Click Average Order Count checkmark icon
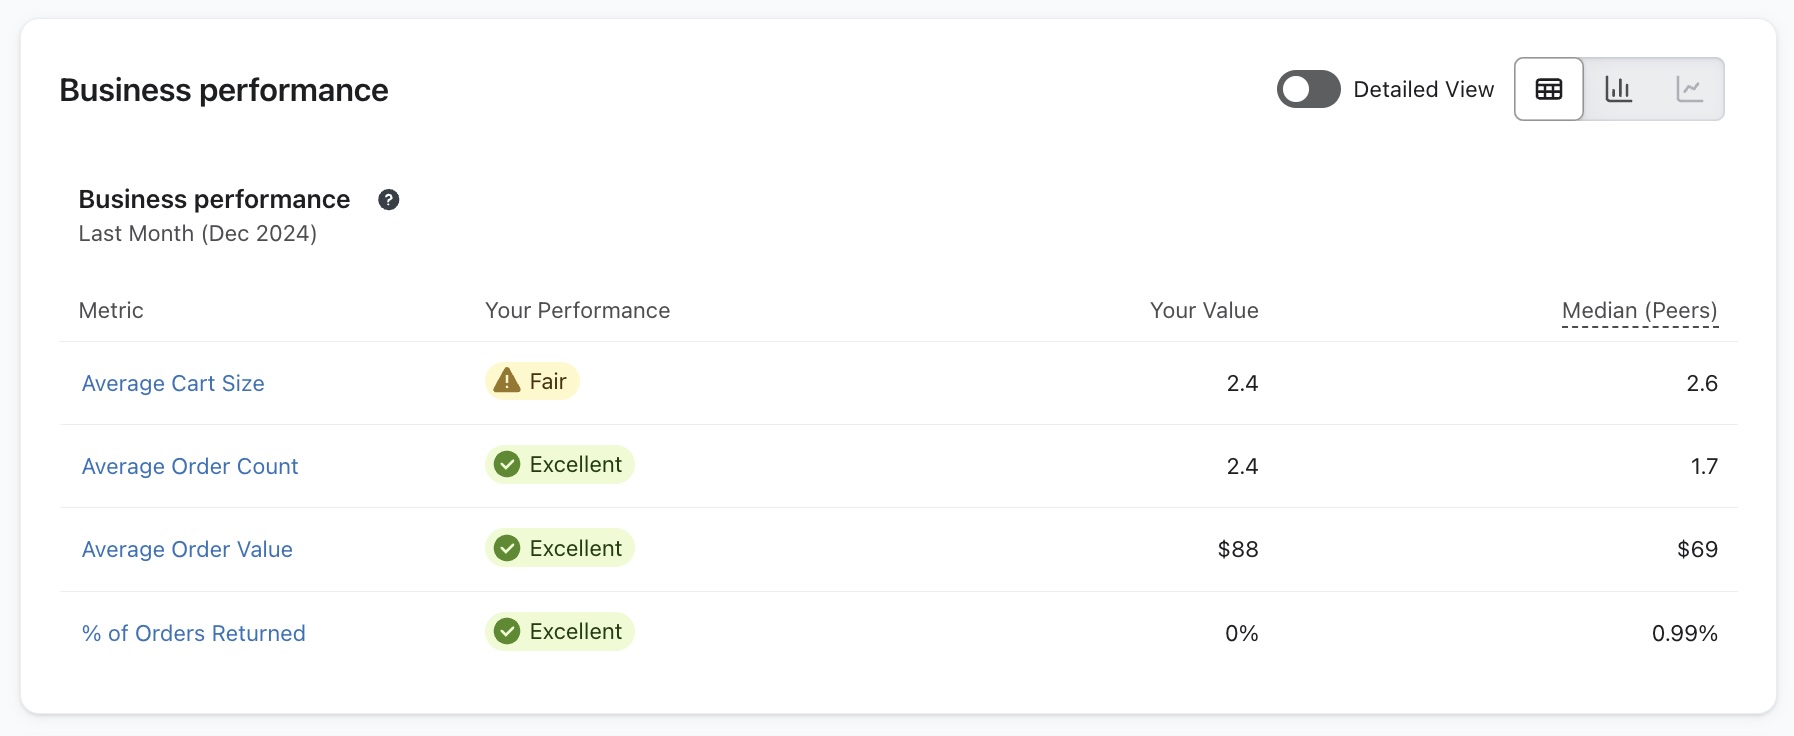This screenshot has width=1794, height=736. [x=507, y=465]
